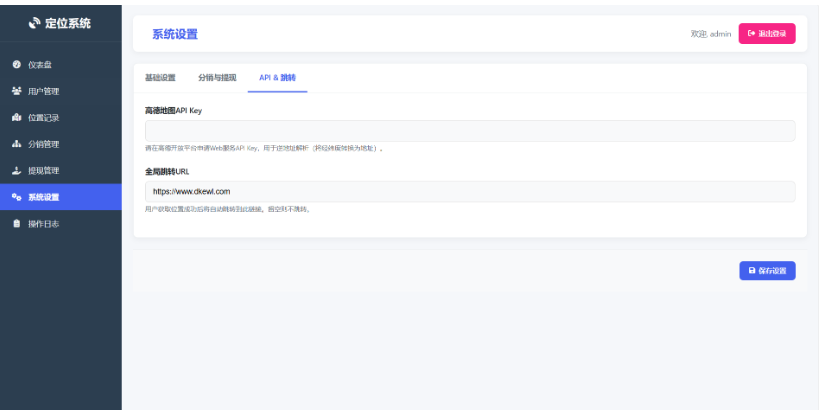The height and width of the screenshot is (410, 825).
Task: Click the 仪表盘 dashboard gauge icon
Action: (x=16, y=65)
